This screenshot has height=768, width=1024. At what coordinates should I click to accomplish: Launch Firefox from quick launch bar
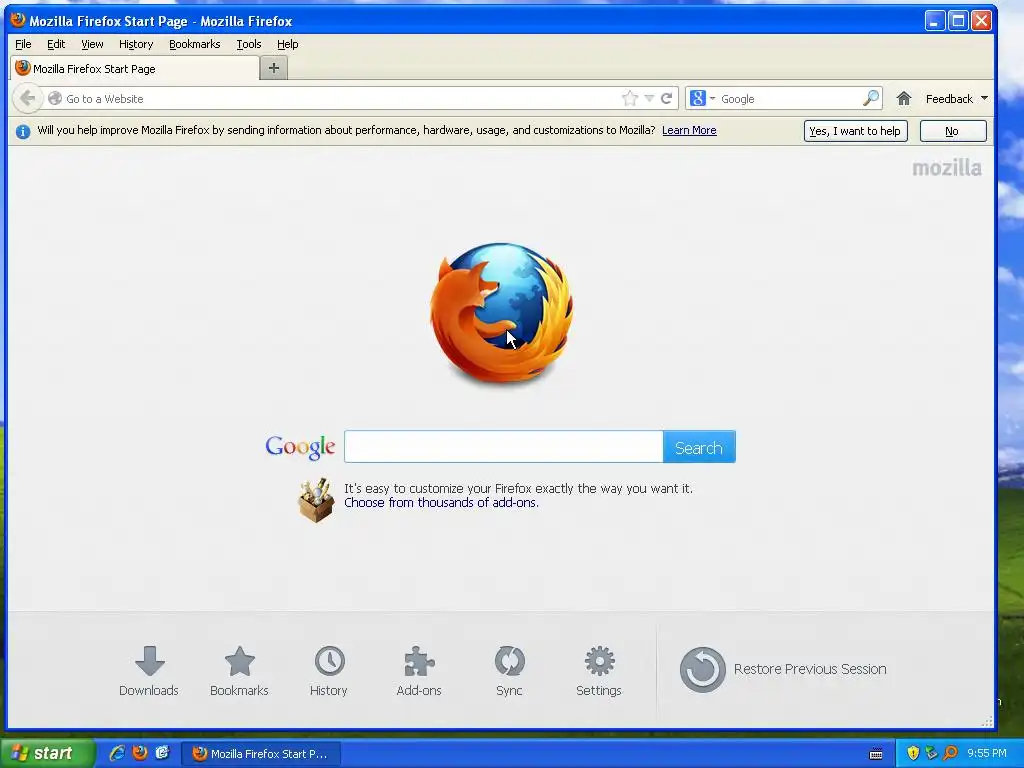point(140,753)
